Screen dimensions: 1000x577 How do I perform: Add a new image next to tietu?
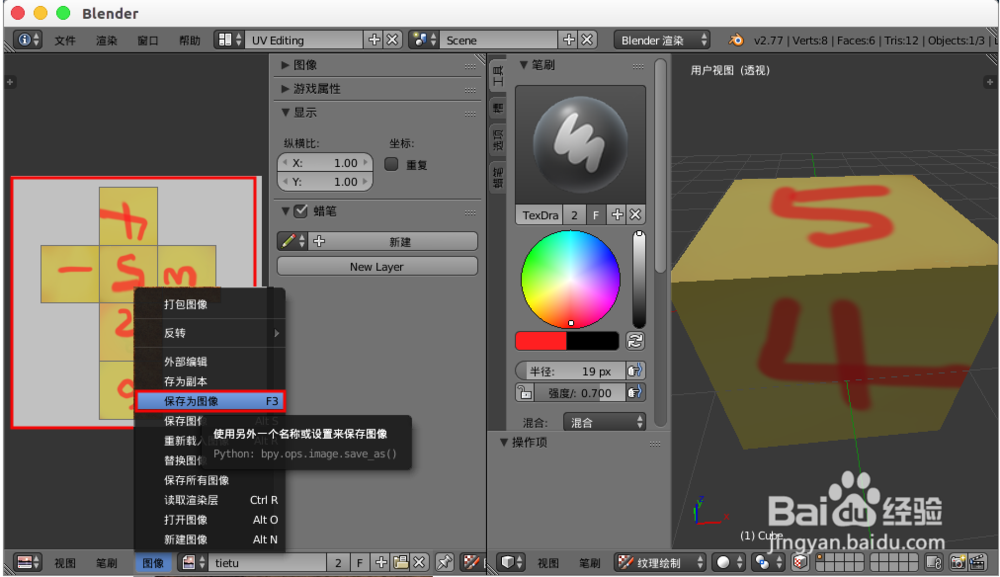click(x=381, y=562)
